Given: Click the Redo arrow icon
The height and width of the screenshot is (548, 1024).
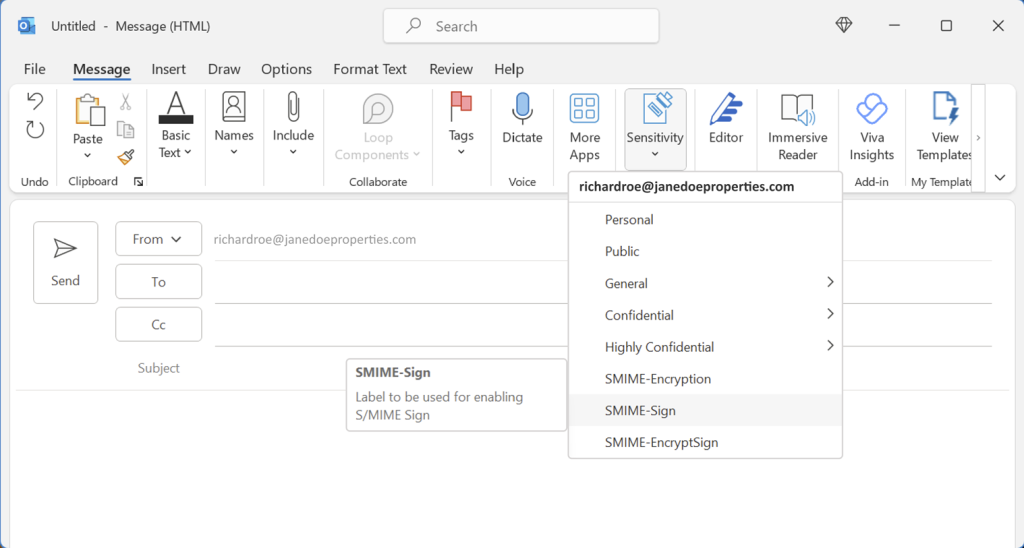Looking at the screenshot, I should click(x=35, y=129).
